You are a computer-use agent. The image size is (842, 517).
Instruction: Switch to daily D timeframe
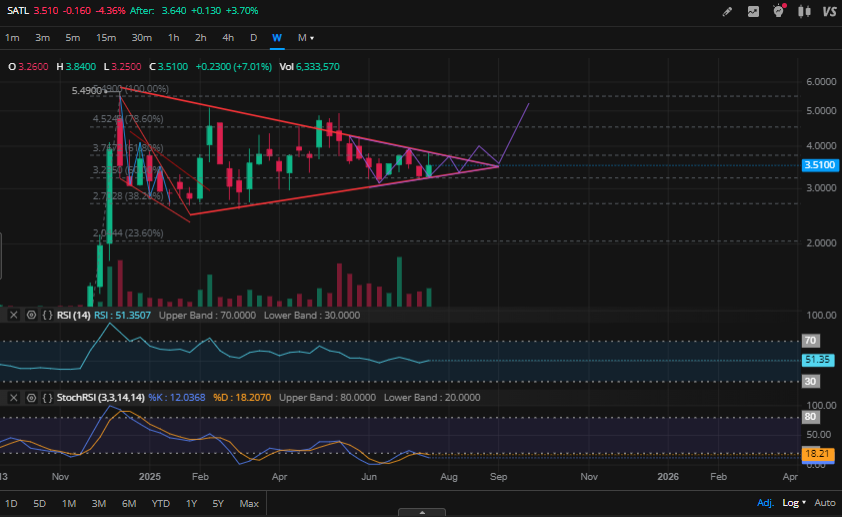(253, 38)
